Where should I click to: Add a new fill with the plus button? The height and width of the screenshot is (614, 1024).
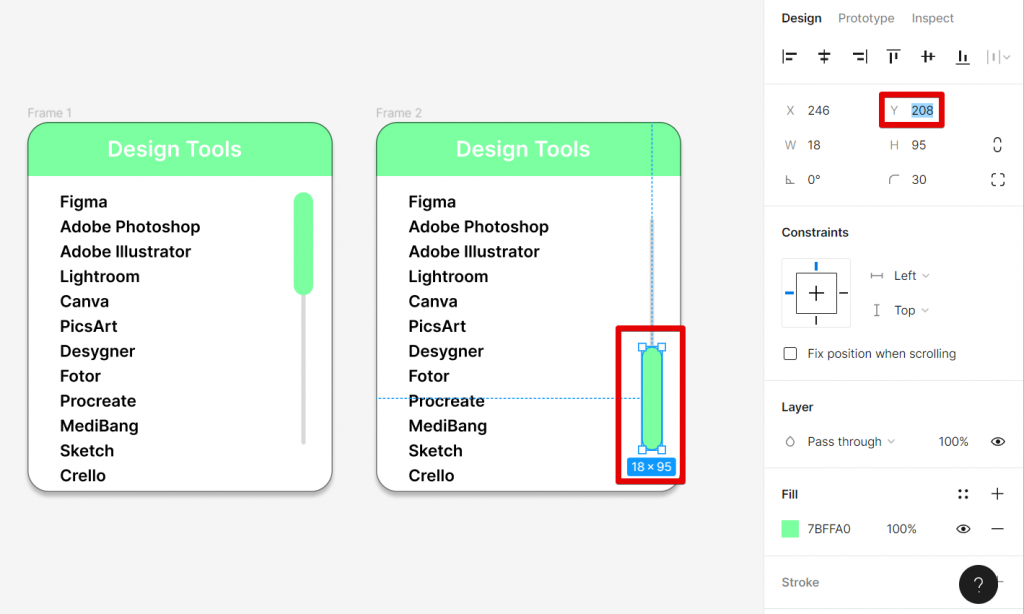[x=999, y=493]
